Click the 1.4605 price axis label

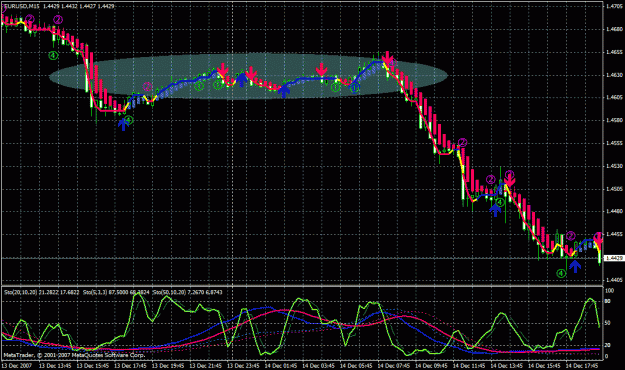pos(614,97)
